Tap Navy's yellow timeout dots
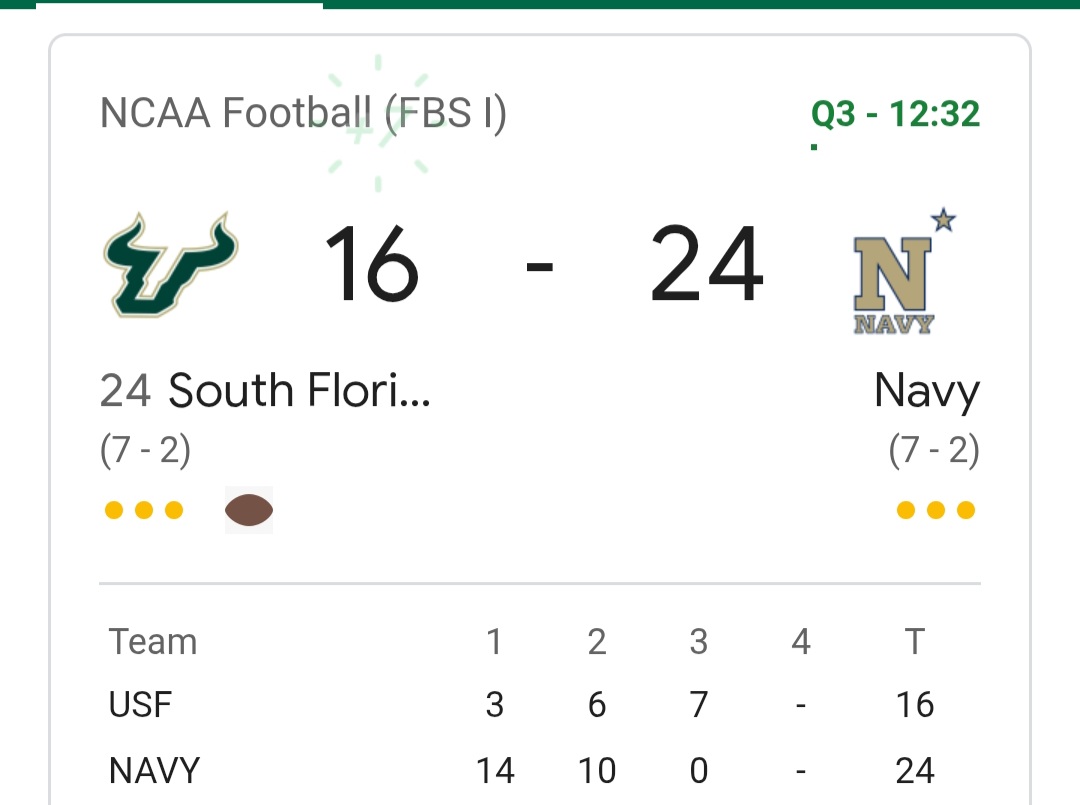This screenshot has width=1080, height=805. (x=935, y=510)
